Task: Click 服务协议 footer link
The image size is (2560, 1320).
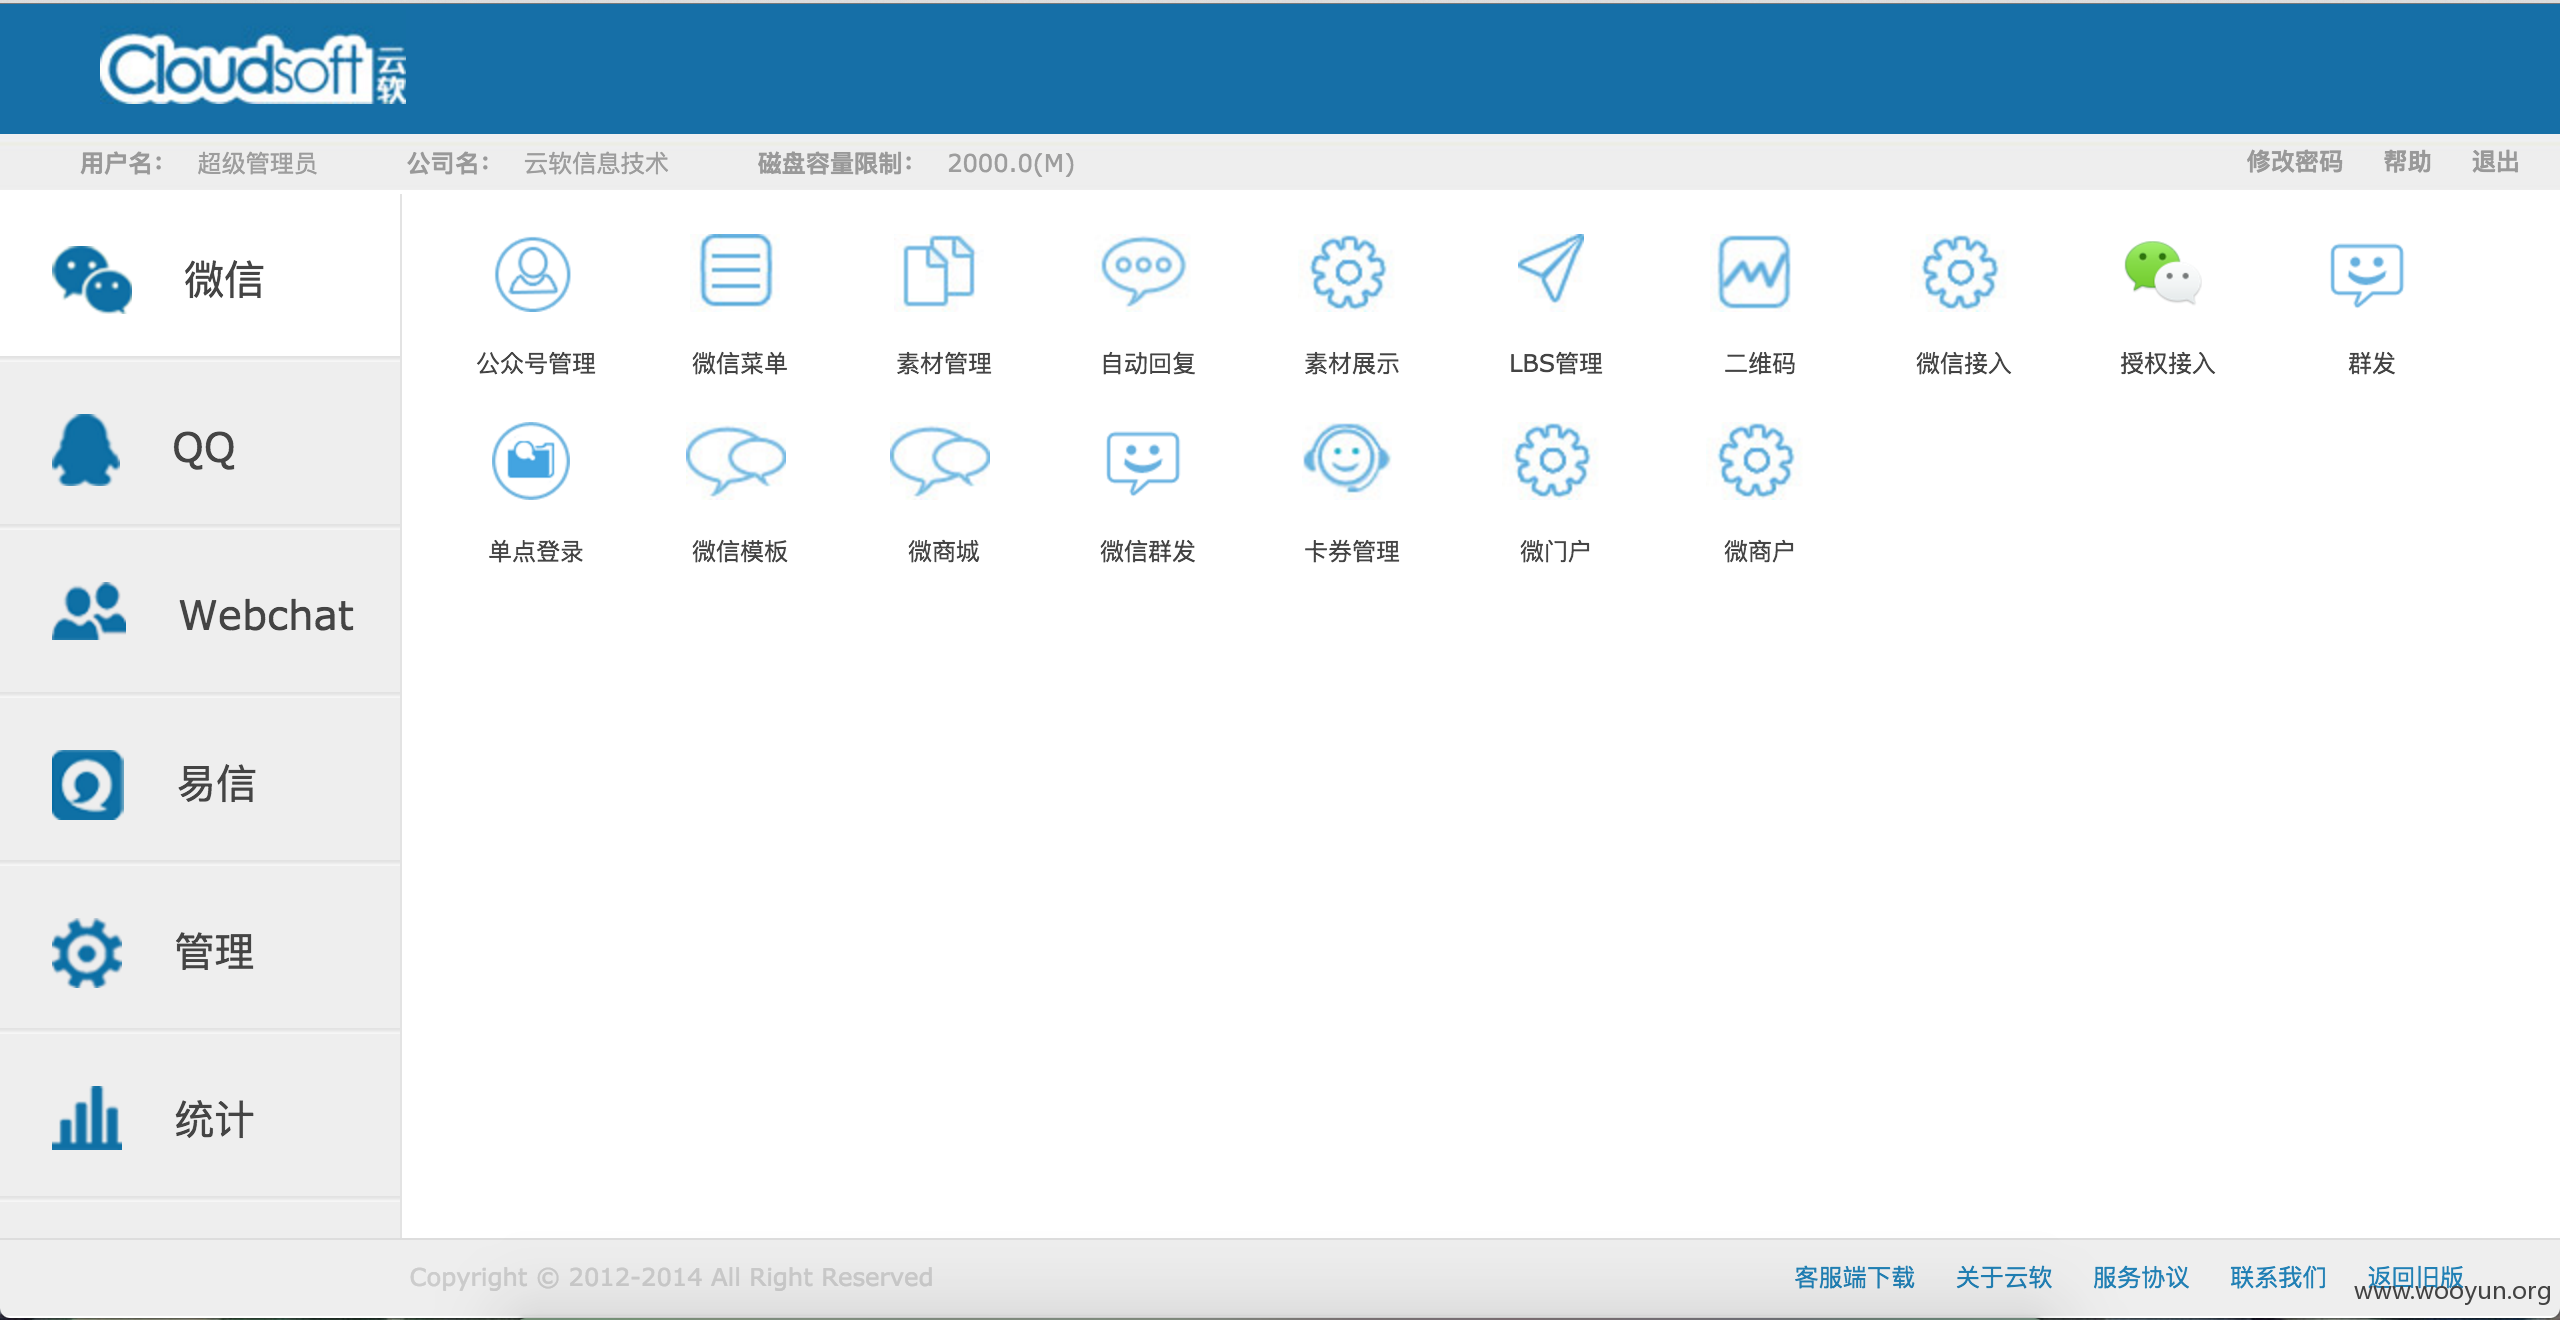Action: click(2141, 1277)
